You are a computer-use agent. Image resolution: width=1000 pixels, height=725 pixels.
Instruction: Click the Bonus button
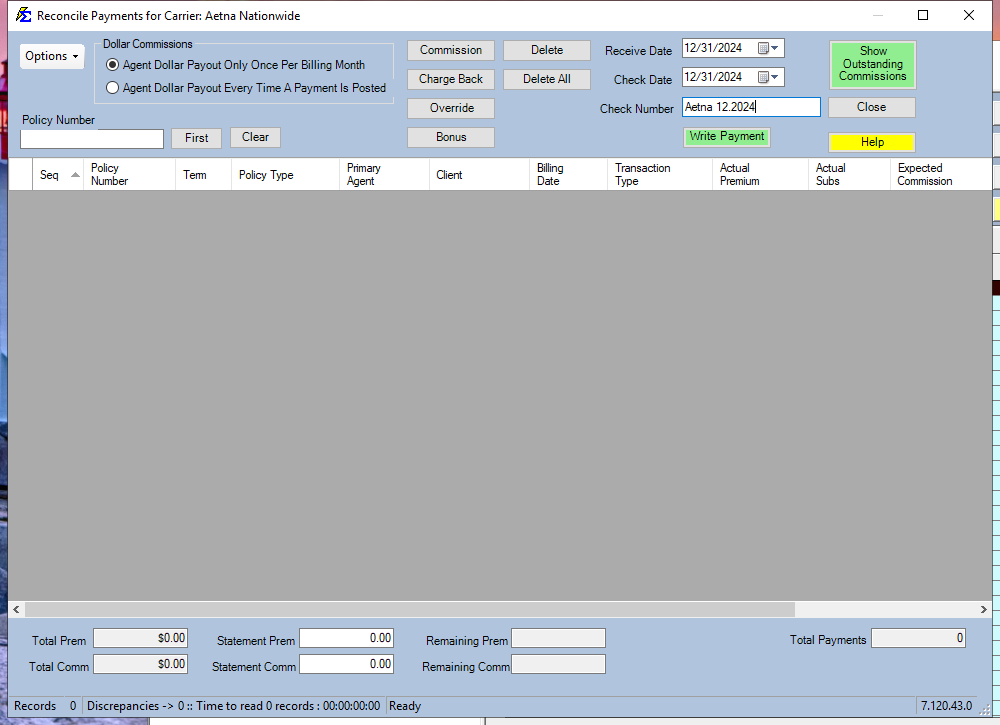450,137
